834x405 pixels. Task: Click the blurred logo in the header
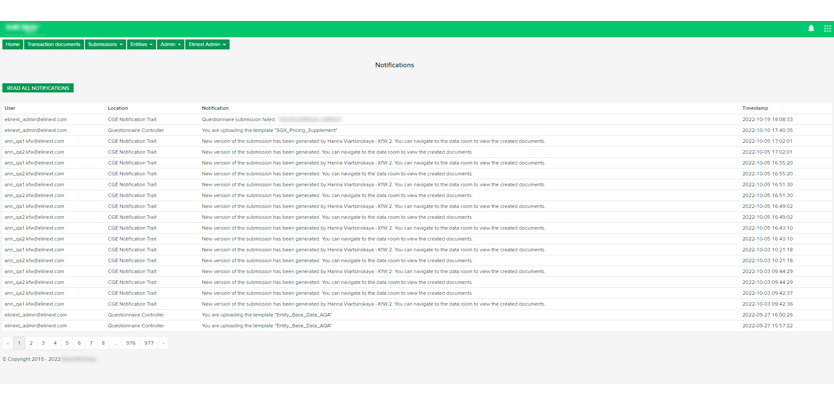point(22,28)
